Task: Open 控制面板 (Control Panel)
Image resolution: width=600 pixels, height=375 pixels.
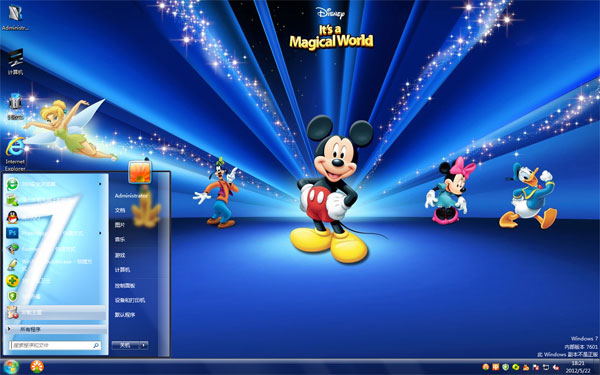Action: [125, 285]
